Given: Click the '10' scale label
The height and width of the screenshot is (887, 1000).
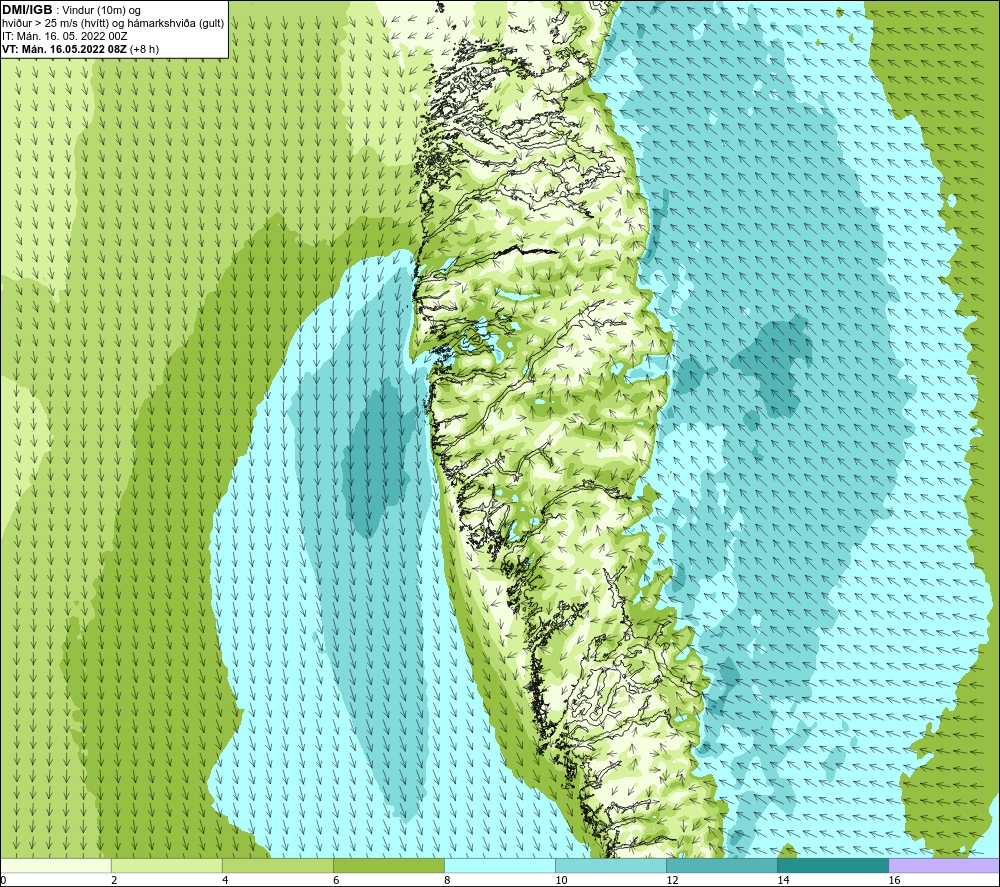Looking at the screenshot, I should [x=561, y=881].
